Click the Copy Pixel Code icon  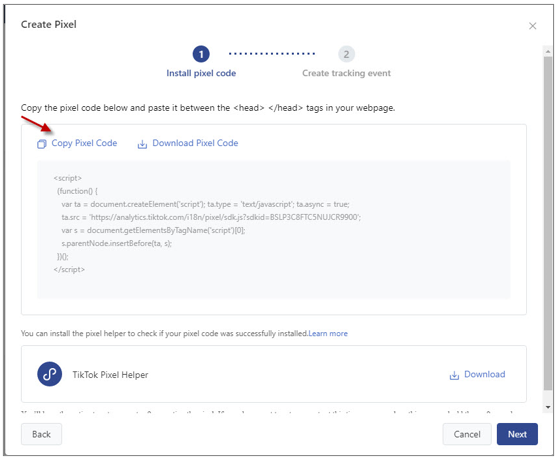(x=42, y=144)
